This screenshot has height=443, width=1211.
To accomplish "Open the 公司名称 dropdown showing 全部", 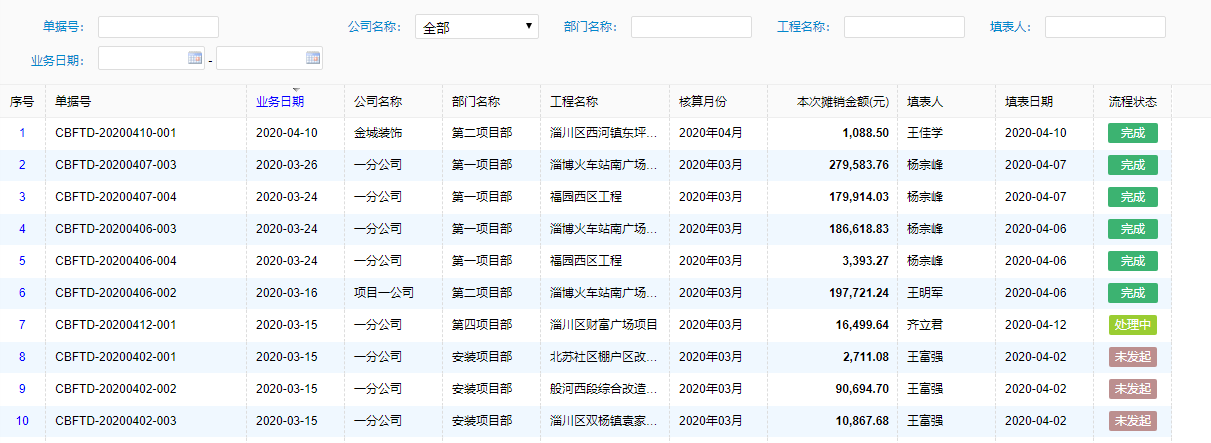I will pos(477,27).
